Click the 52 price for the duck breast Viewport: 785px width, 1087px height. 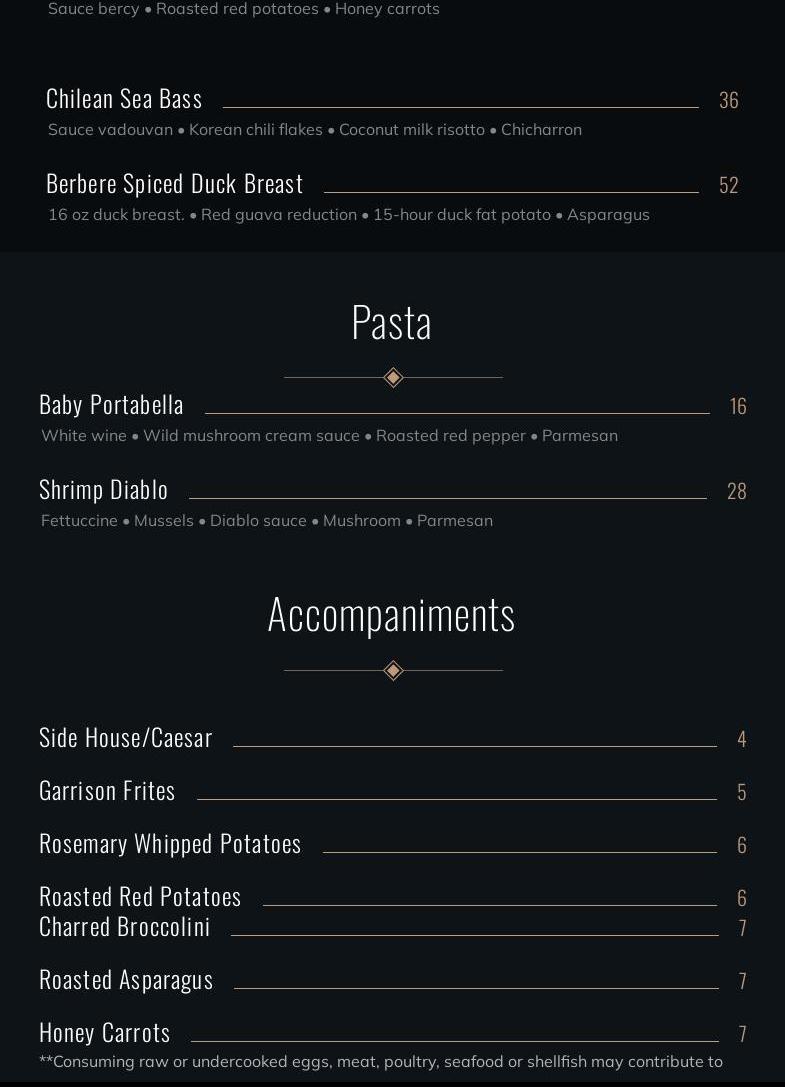pyautogui.click(x=729, y=185)
